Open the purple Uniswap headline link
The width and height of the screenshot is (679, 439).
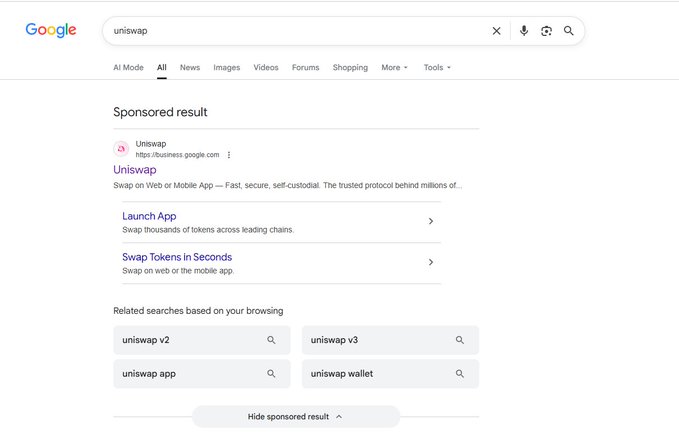pyautogui.click(x=135, y=170)
